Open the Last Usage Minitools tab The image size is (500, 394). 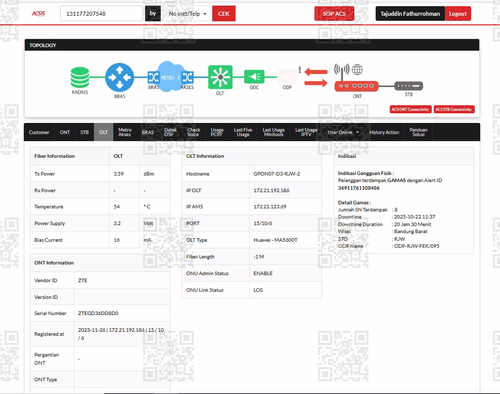273,132
